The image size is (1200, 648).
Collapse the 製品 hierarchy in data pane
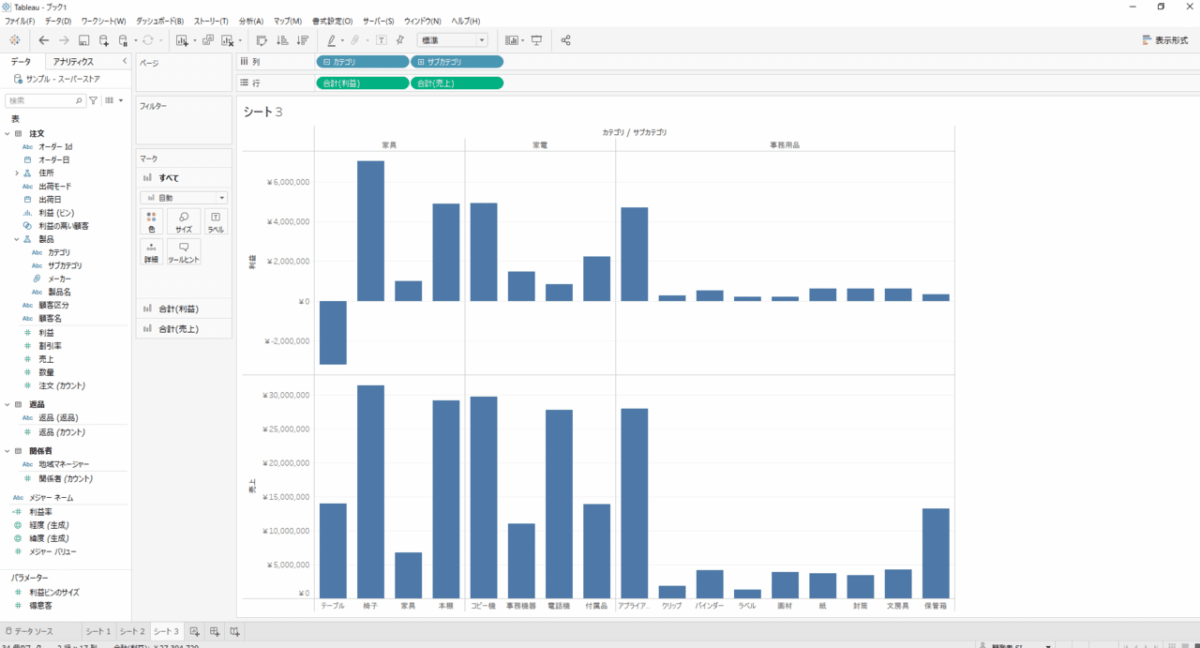17,239
